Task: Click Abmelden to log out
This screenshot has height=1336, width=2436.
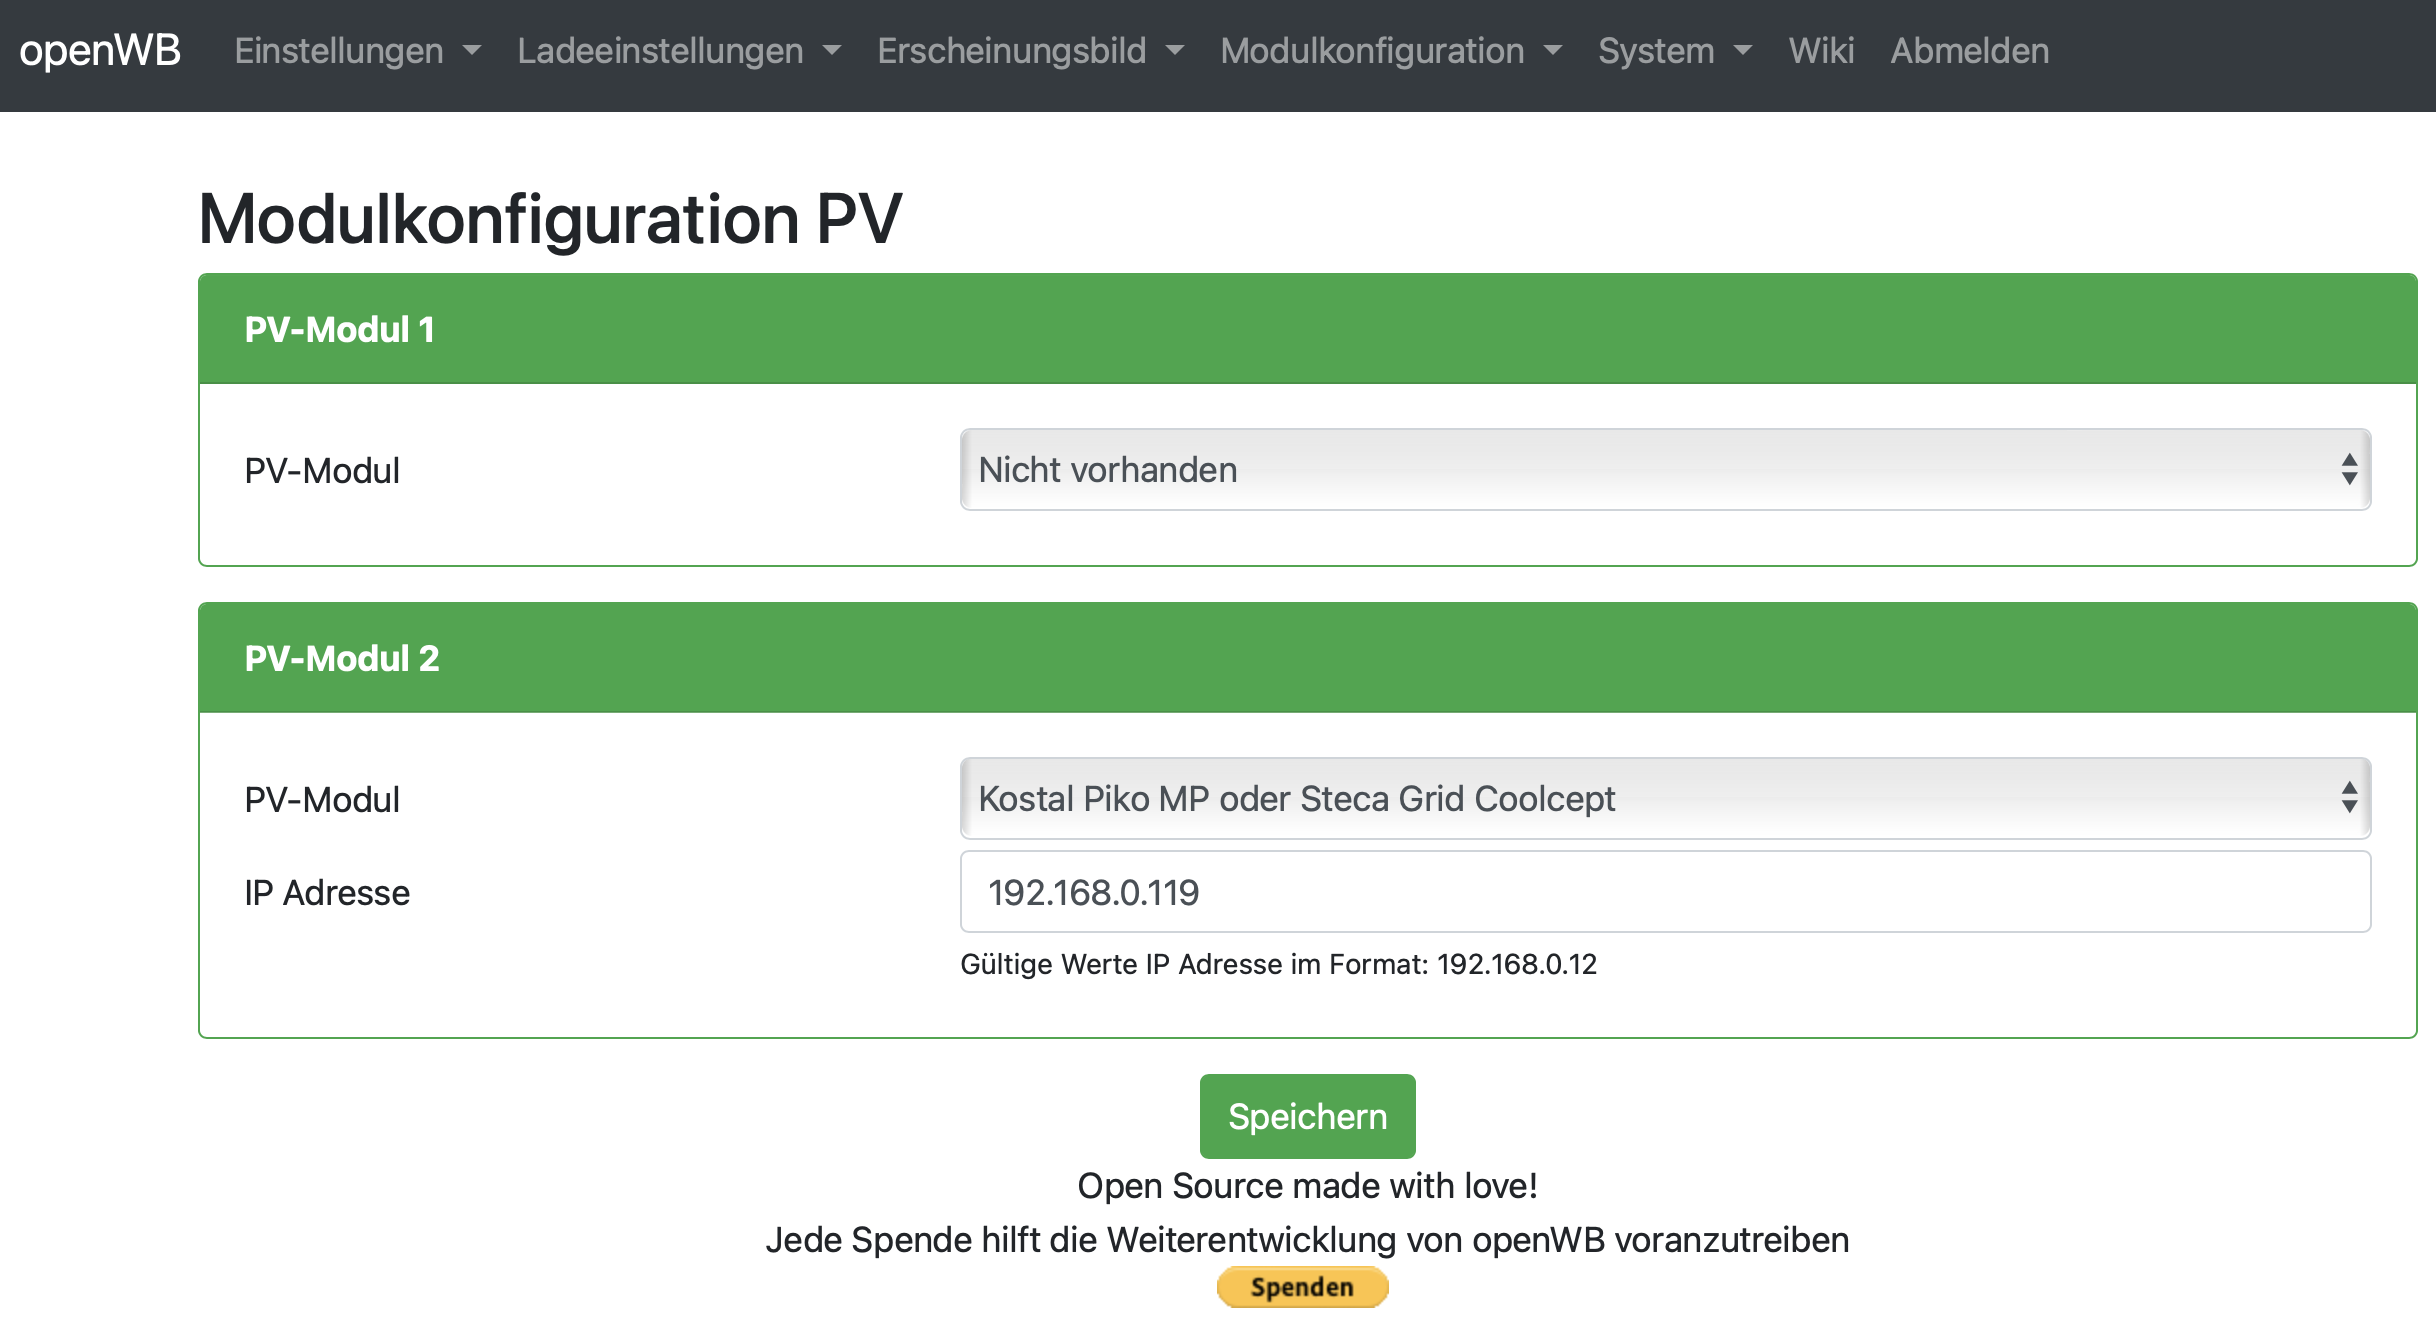Action: 1969,50
